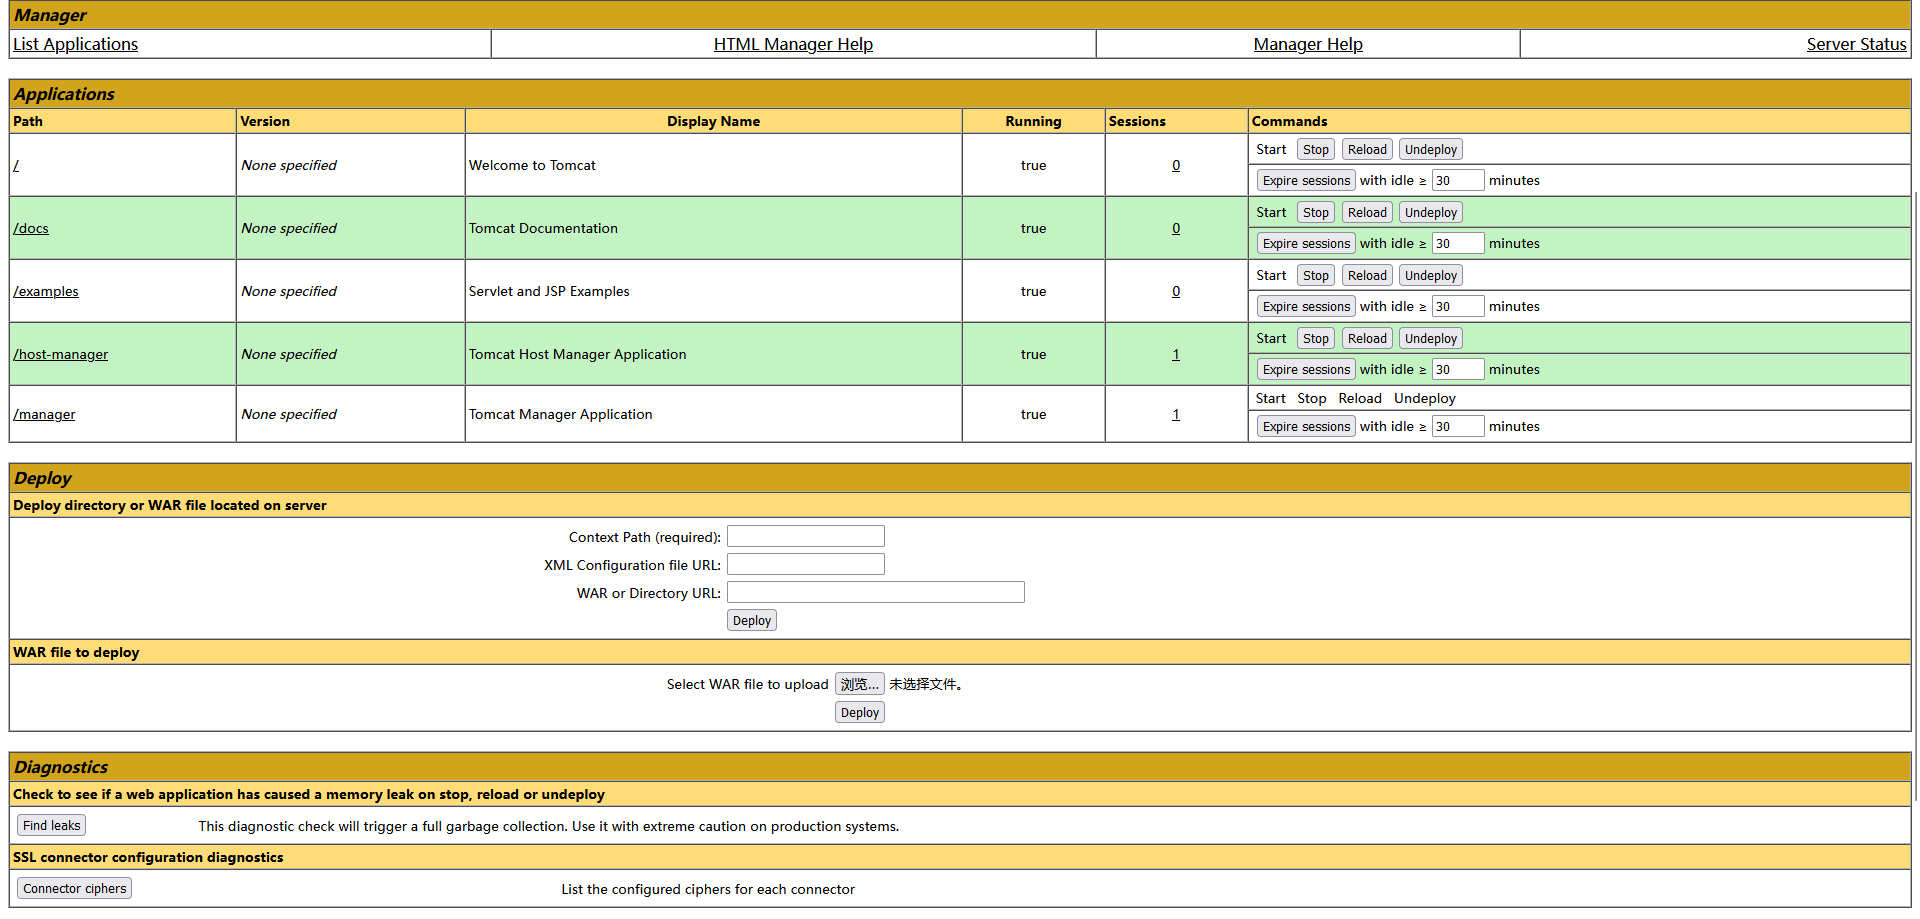Image resolution: width=1920 pixels, height=919 pixels.
Task: Expire sessions for /host-manager application
Action: coord(1306,369)
